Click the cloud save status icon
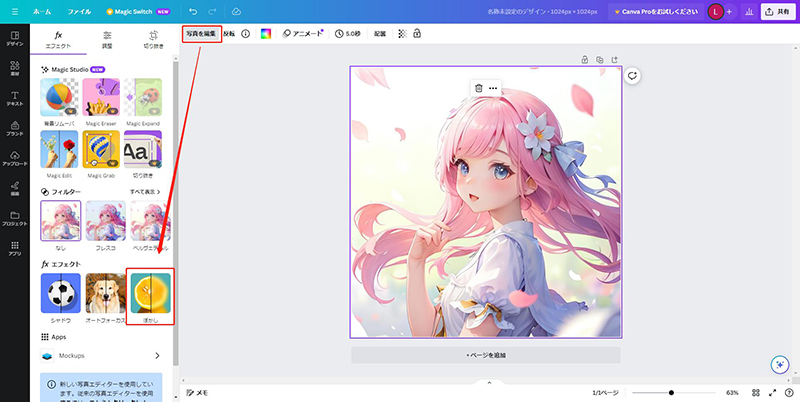Image resolution: width=800 pixels, height=402 pixels. click(x=236, y=11)
